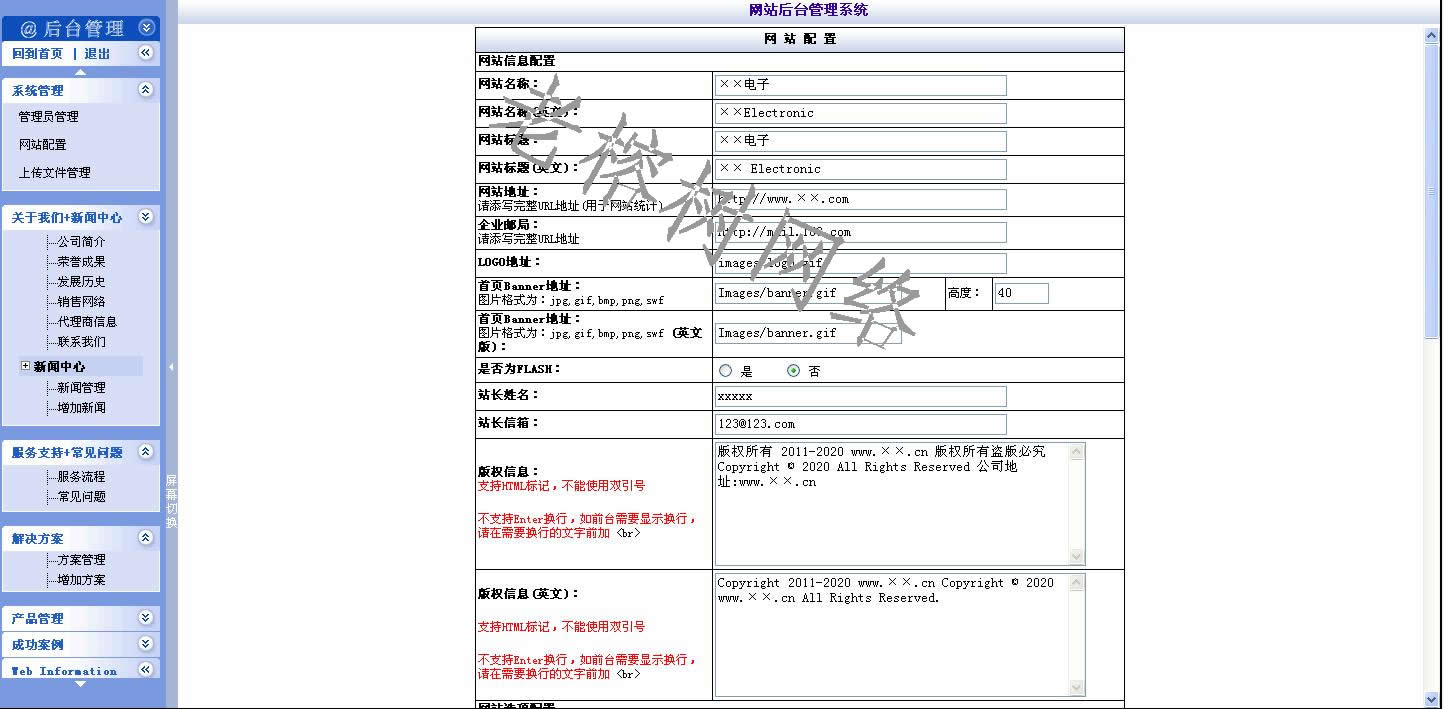Open 新闻管理 in the sidebar
This screenshot has height=709, width=1444.
[x=81, y=388]
